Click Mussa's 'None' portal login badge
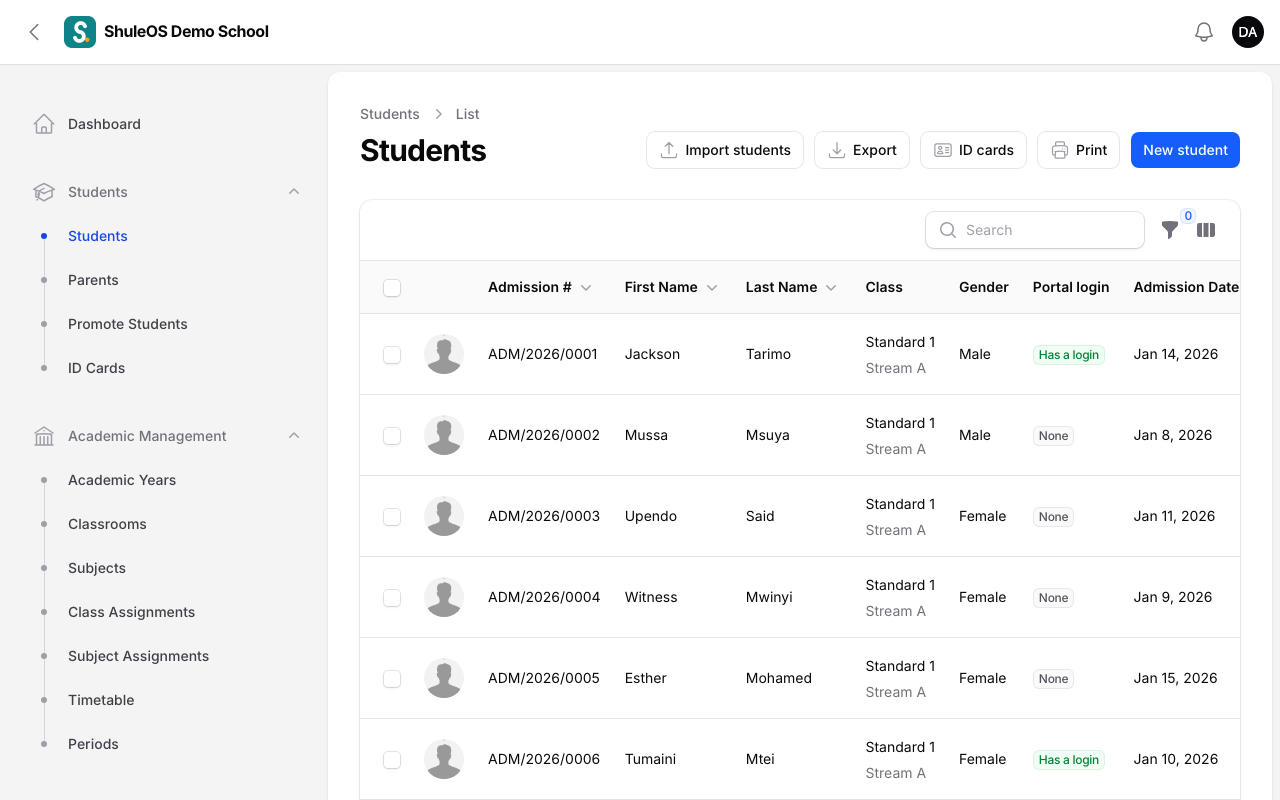This screenshot has height=800, width=1280. click(x=1053, y=436)
